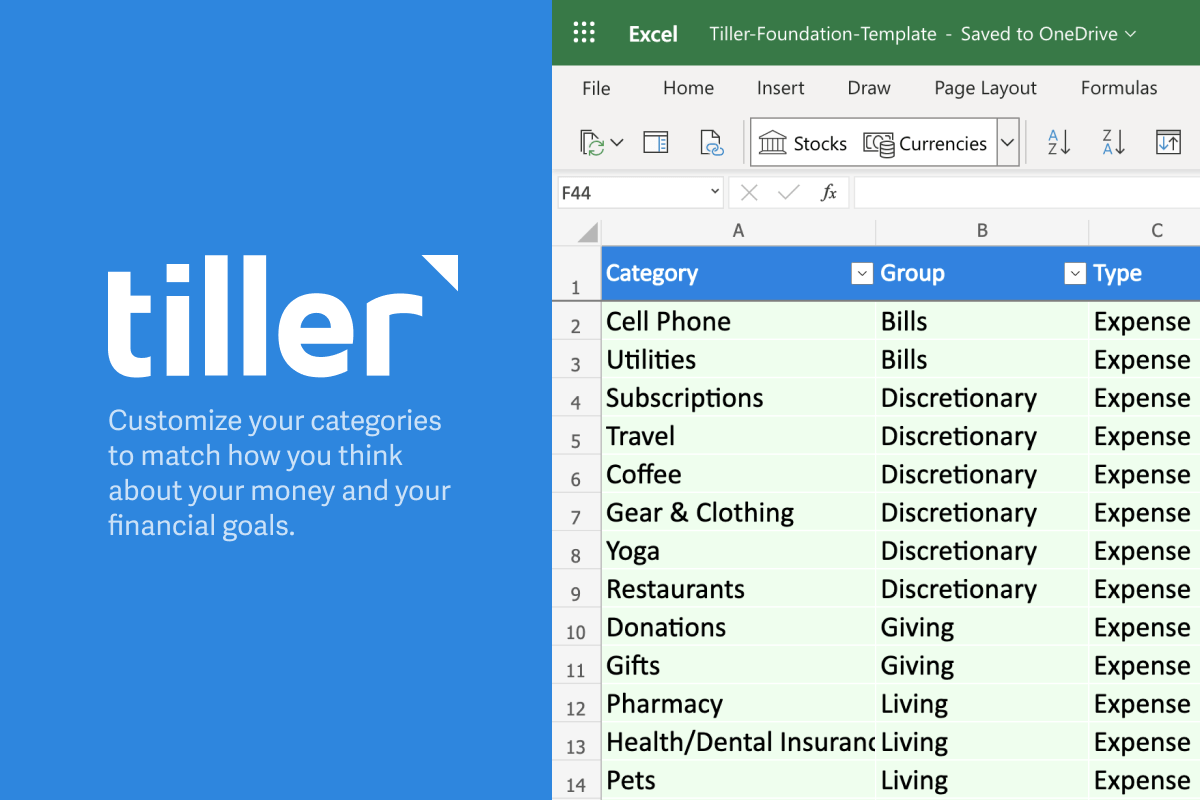Select the Yoga cell

point(738,551)
